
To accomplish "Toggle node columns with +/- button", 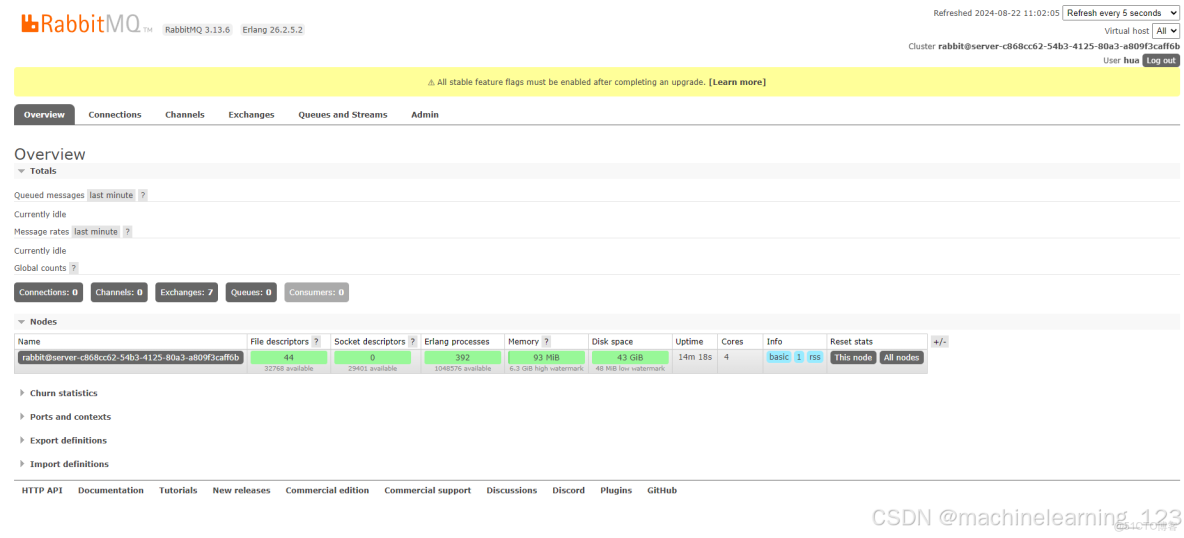I will point(939,342).
